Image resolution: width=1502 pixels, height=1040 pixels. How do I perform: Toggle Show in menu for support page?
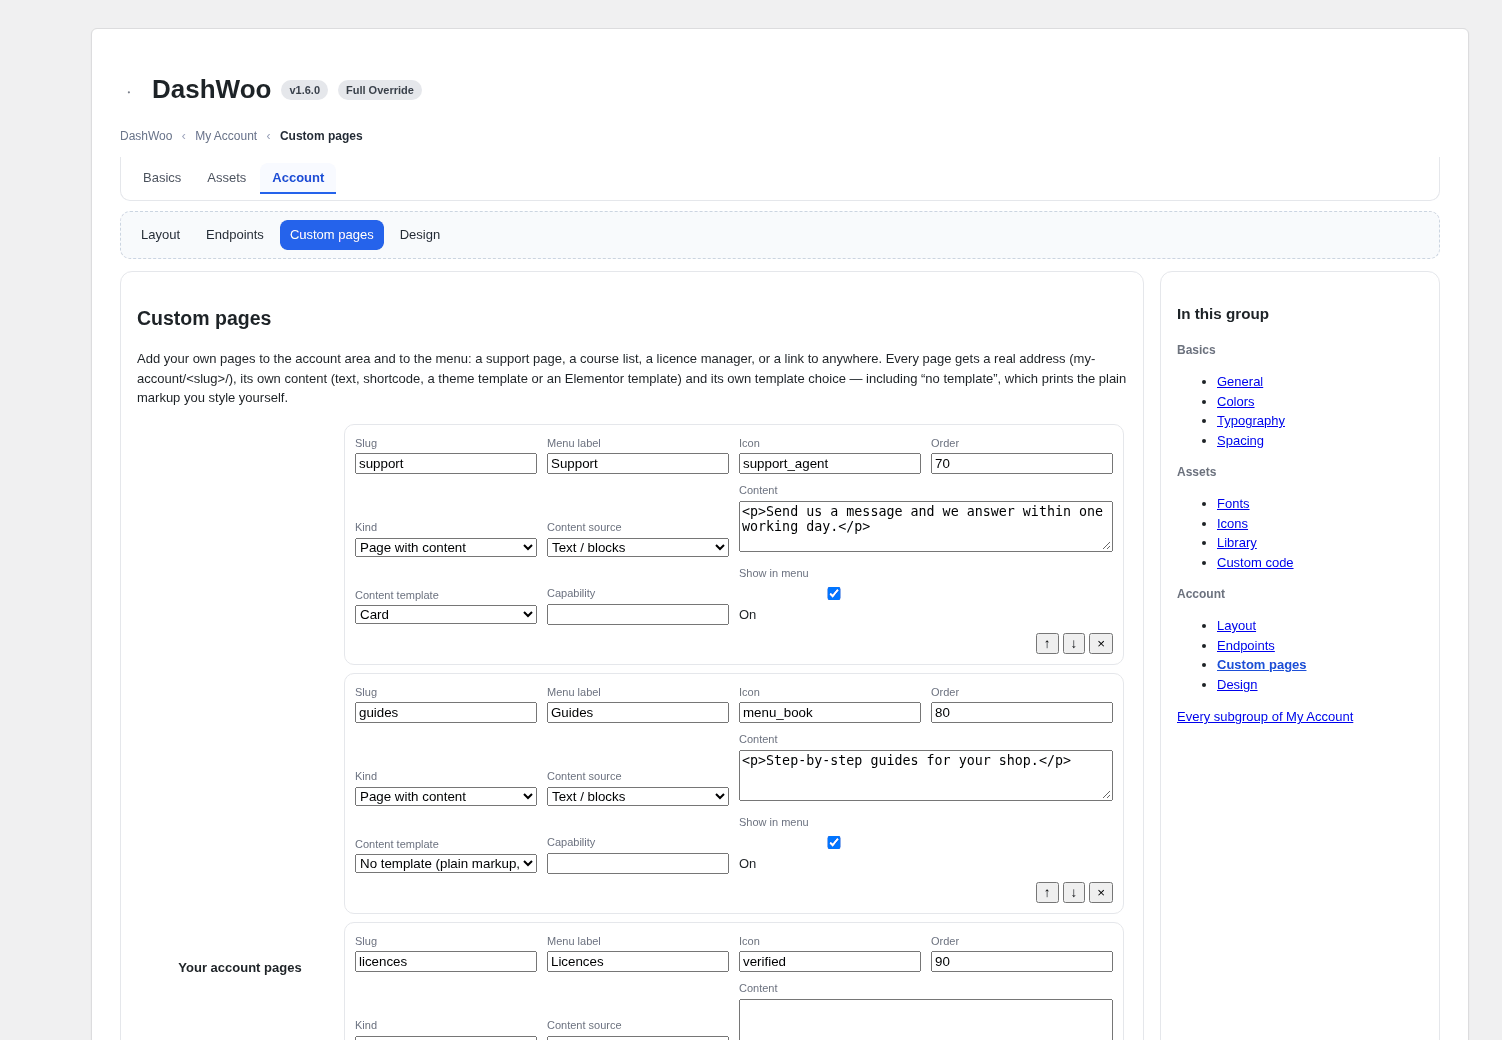point(834,594)
